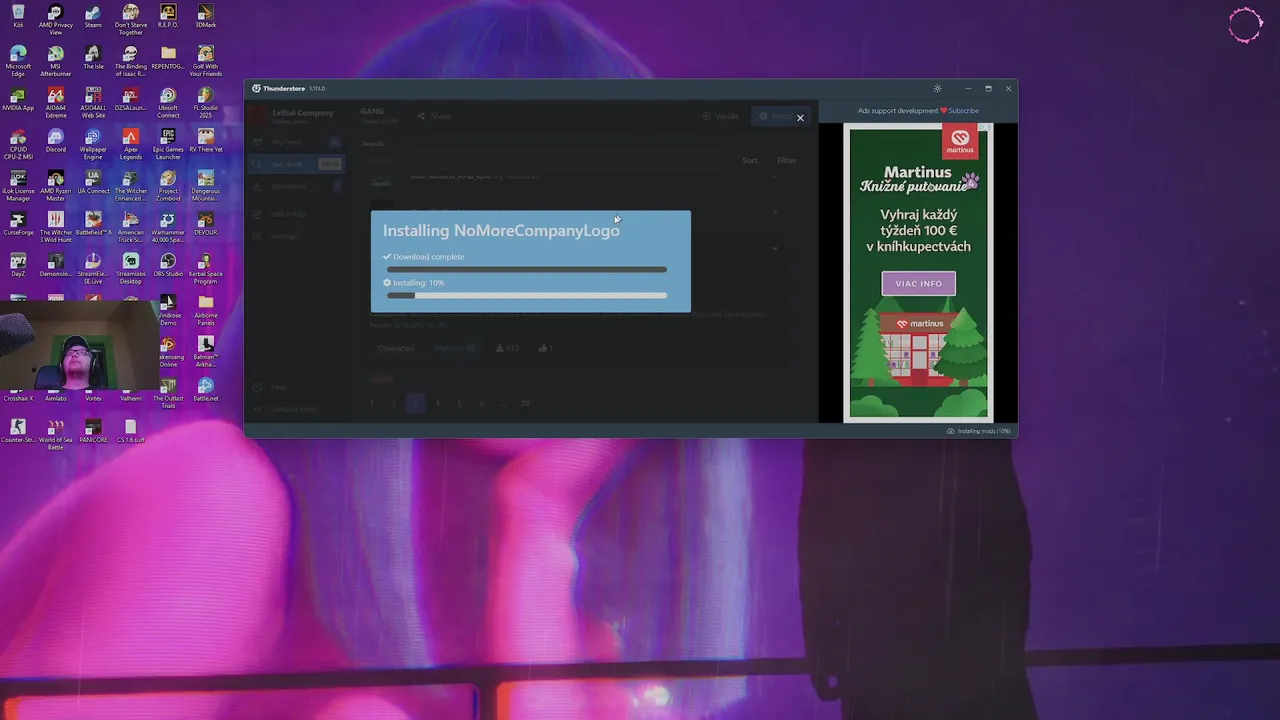Open the AMD Privacy View desktop icon
1280x720 pixels.
[55, 20]
